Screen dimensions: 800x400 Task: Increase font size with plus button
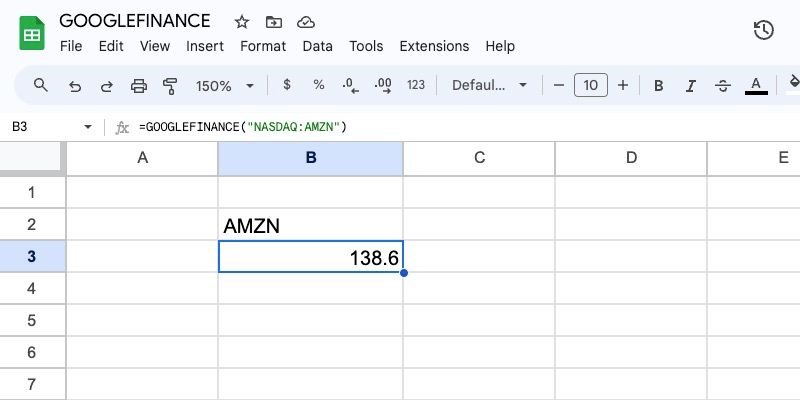pos(623,86)
